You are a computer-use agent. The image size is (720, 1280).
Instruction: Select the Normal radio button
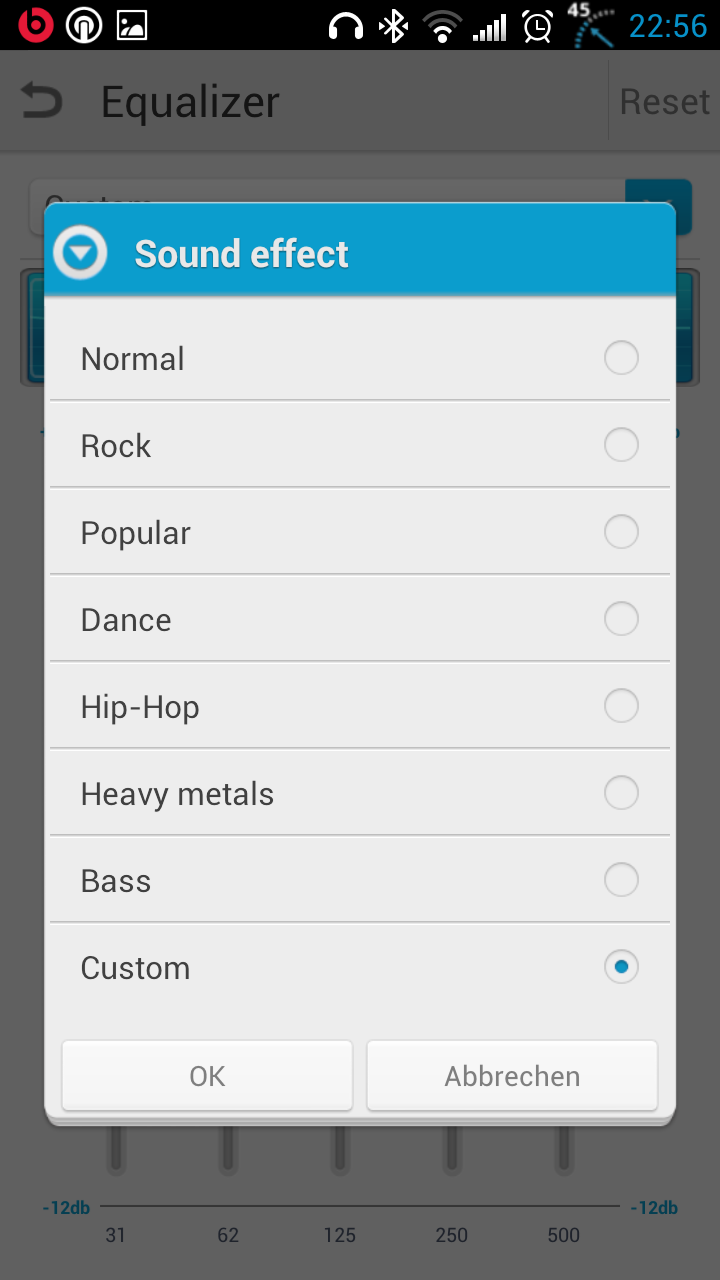pyautogui.click(x=621, y=358)
